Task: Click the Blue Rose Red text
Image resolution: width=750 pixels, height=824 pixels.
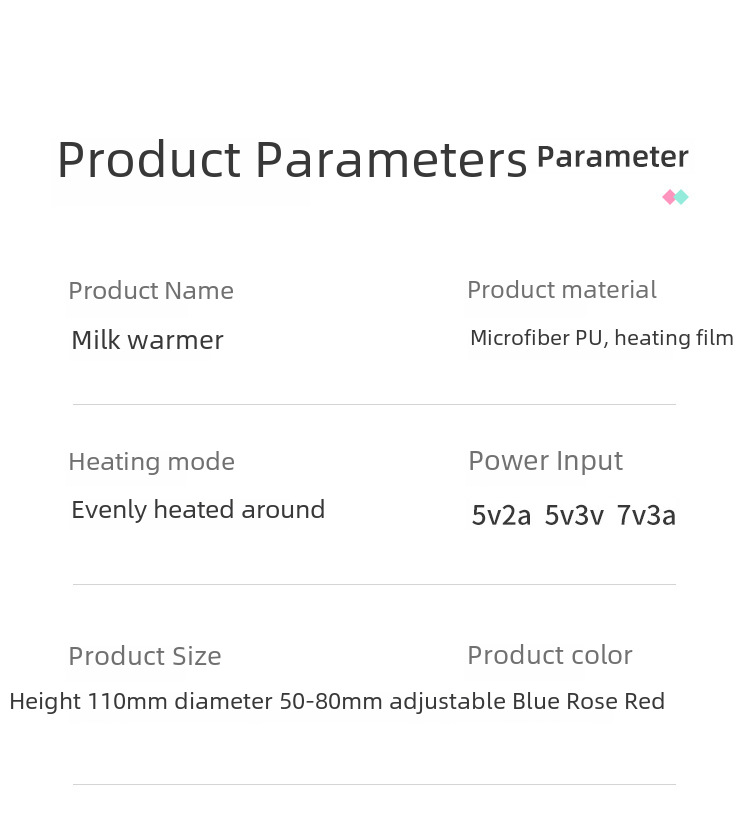Action: (x=589, y=702)
